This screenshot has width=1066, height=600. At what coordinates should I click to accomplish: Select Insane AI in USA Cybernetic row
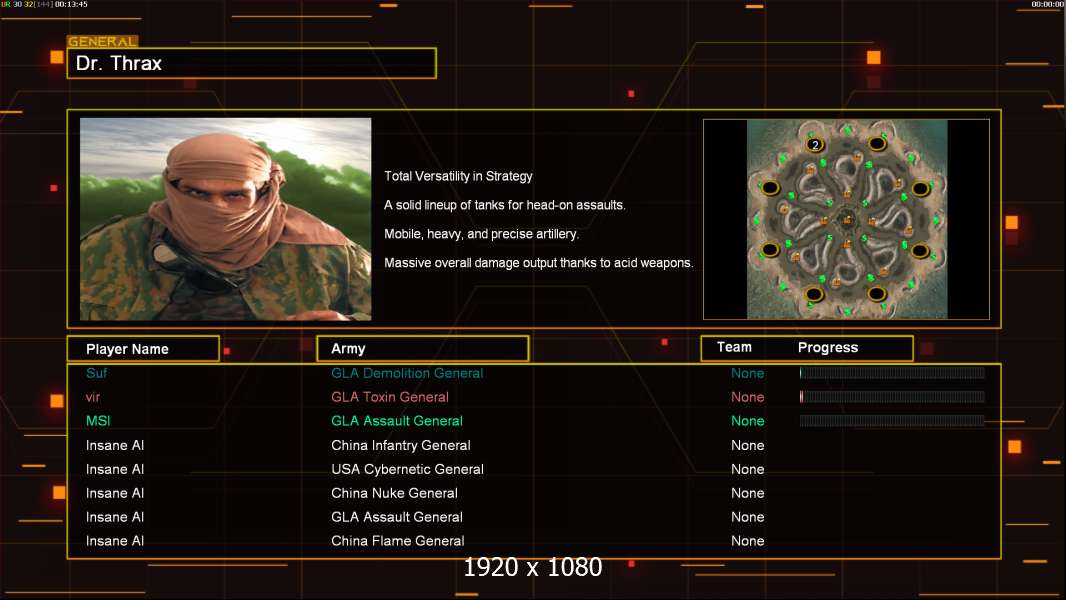(115, 469)
